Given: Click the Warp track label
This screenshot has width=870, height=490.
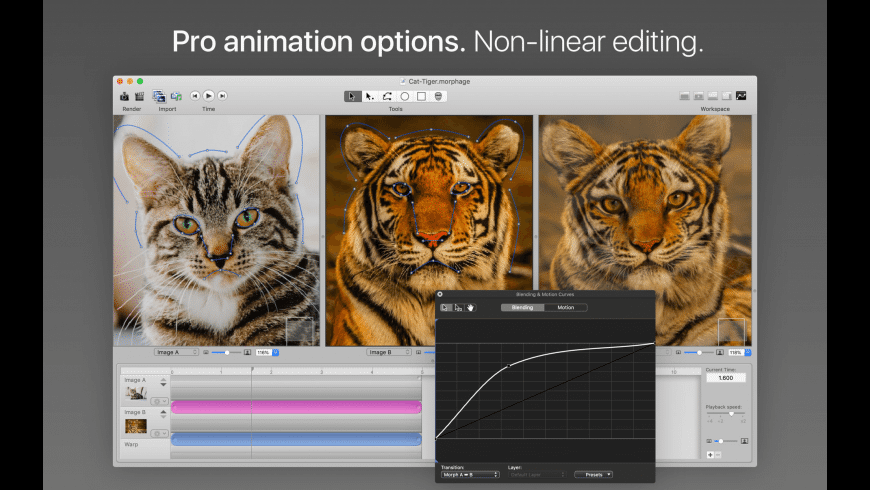Looking at the screenshot, I should coord(131,444).
